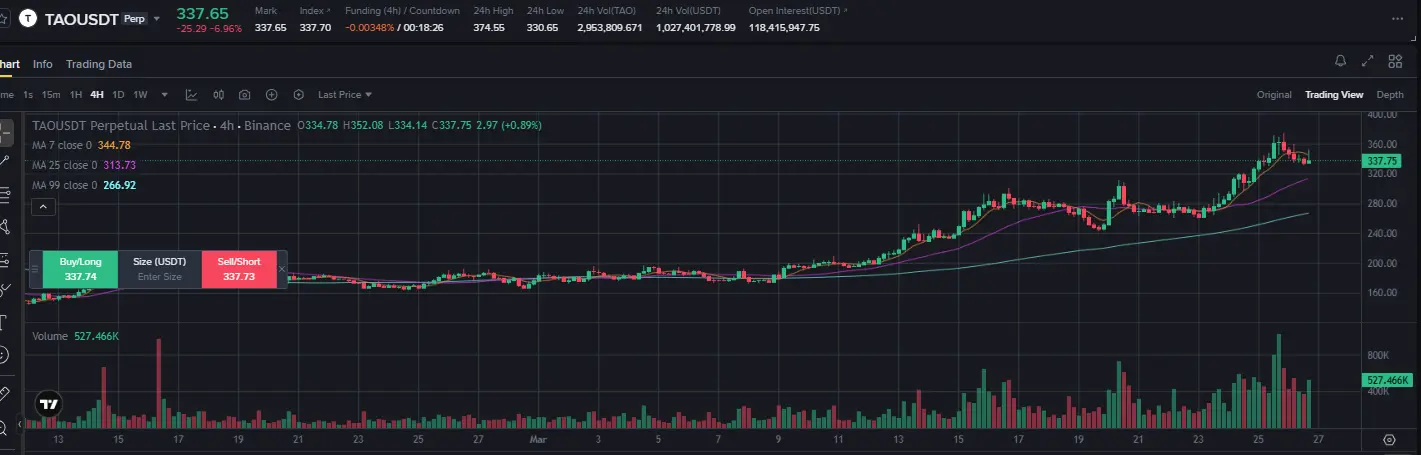Switch to the Trading Data tab

[x=99, y=64]
